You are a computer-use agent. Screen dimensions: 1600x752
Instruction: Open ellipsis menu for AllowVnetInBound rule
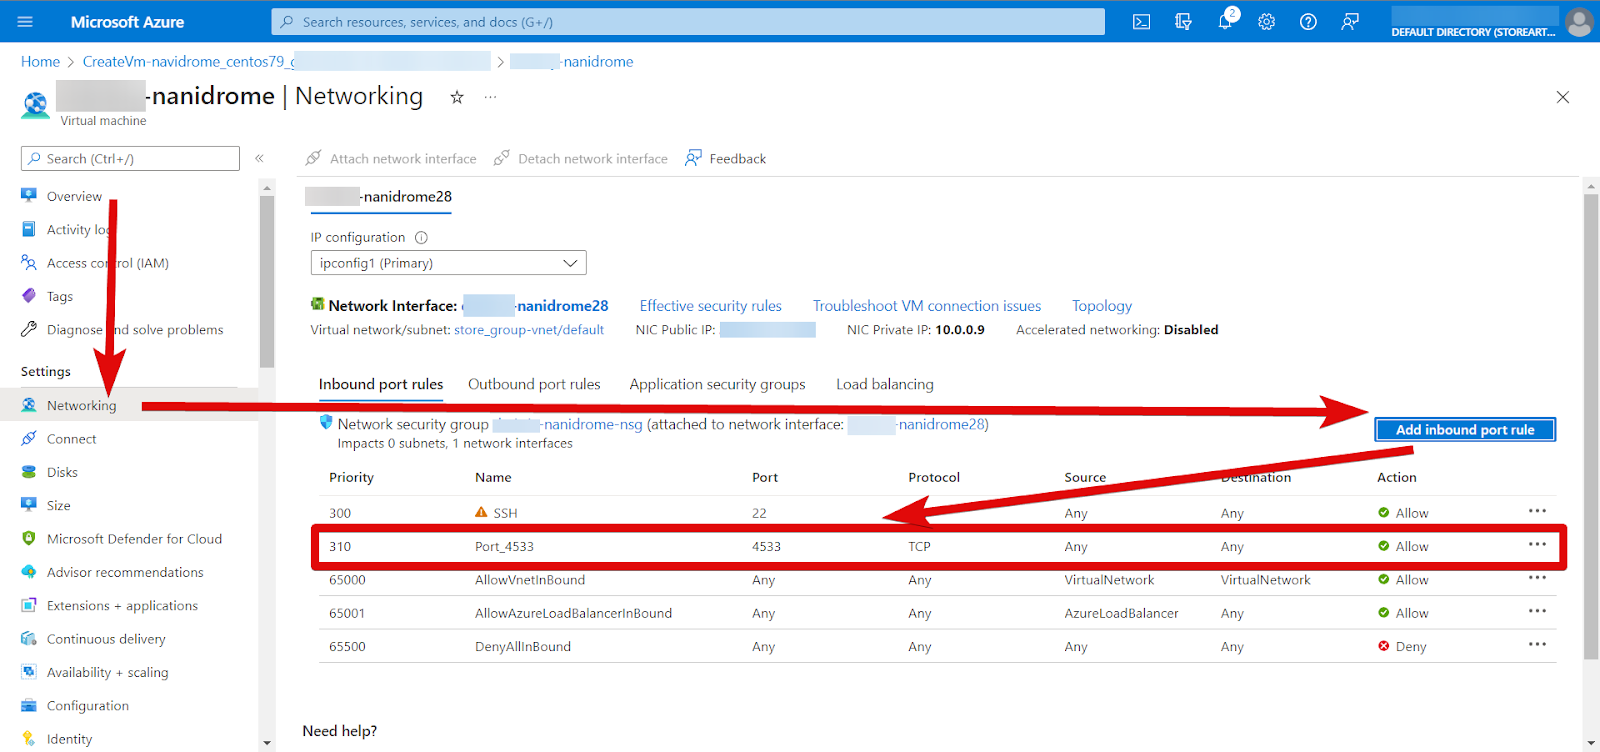[x=1537, y=578]
